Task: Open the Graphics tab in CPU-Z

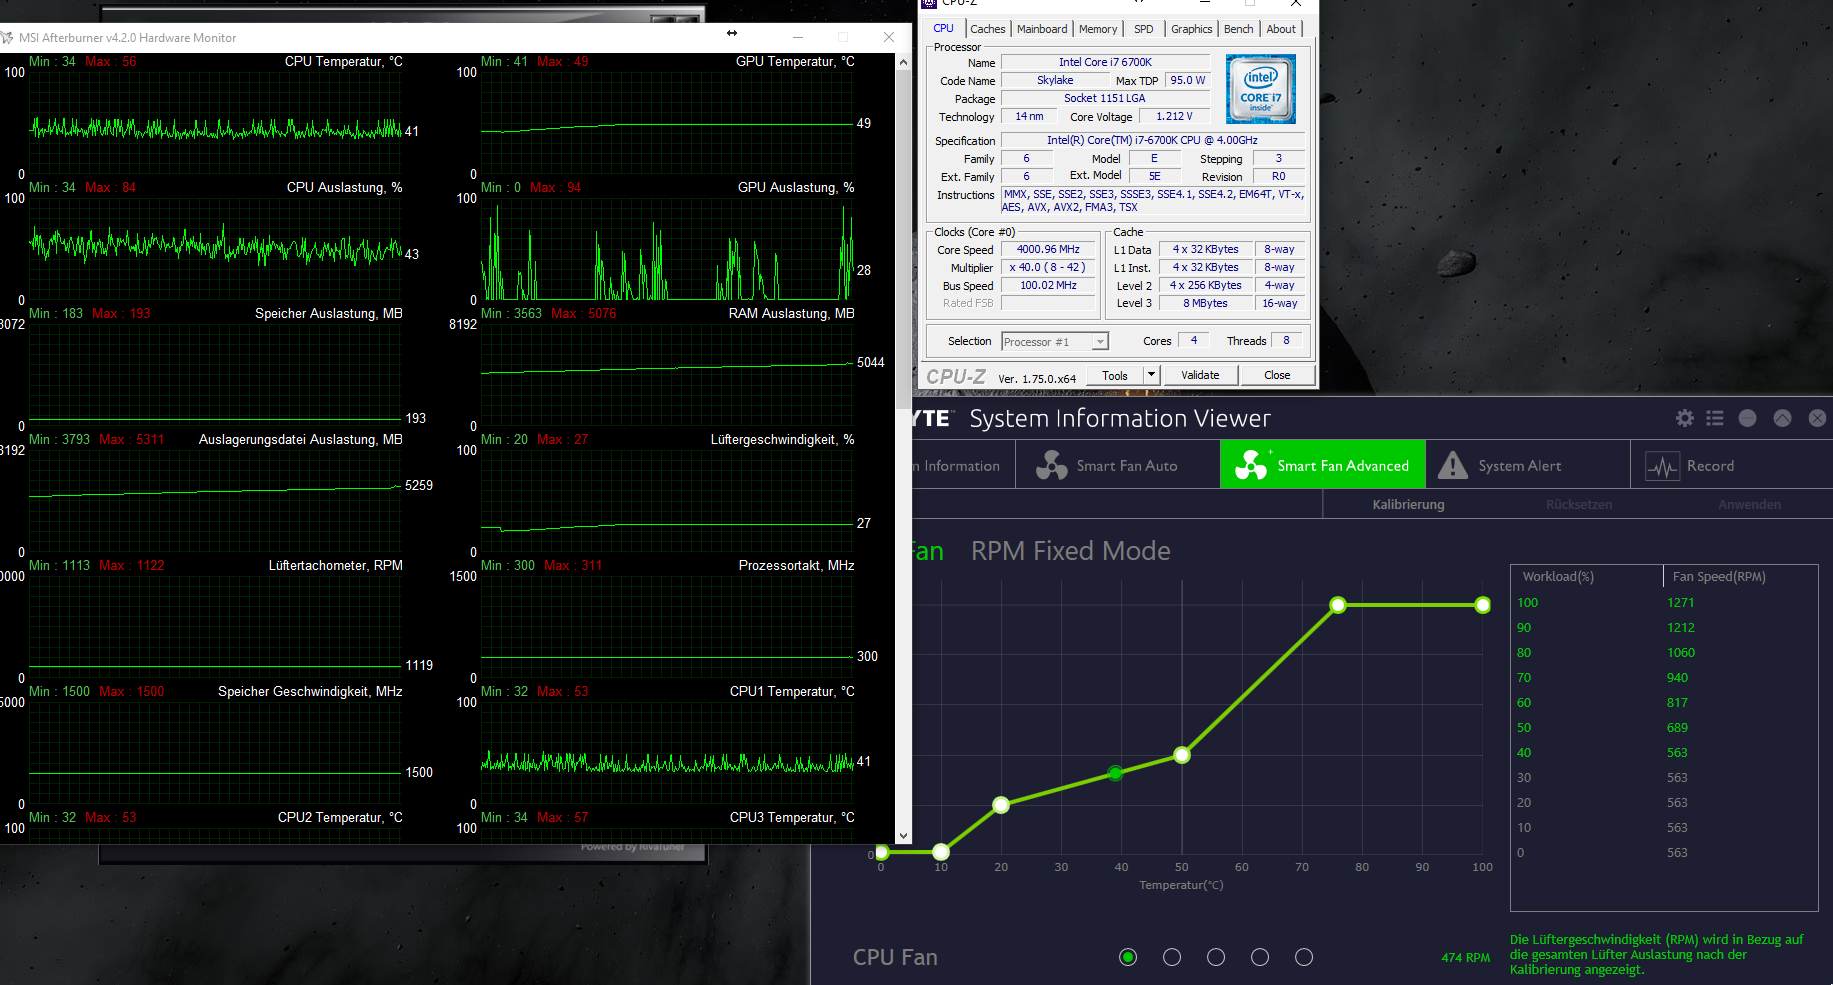Action: click(x=1191, y=29)
